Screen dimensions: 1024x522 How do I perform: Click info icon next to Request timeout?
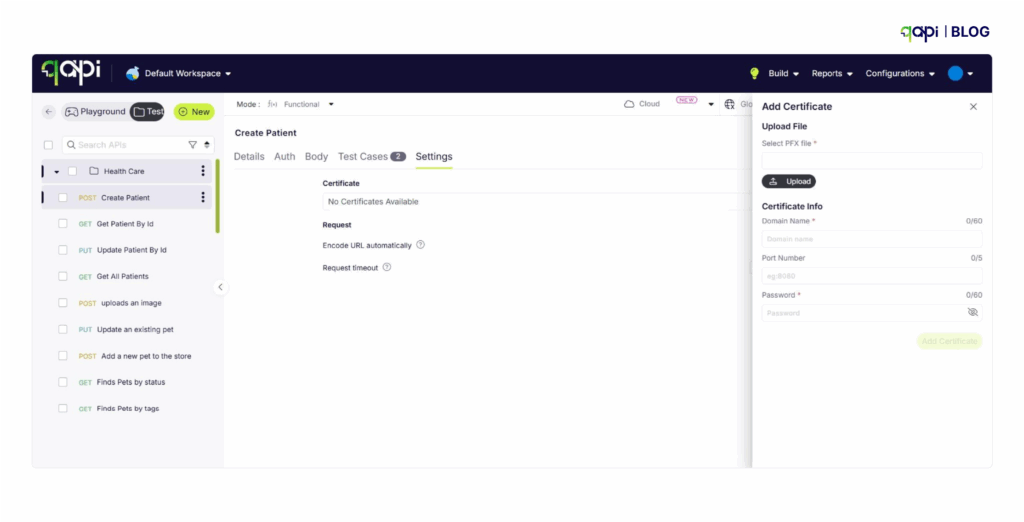coord(387,267)
